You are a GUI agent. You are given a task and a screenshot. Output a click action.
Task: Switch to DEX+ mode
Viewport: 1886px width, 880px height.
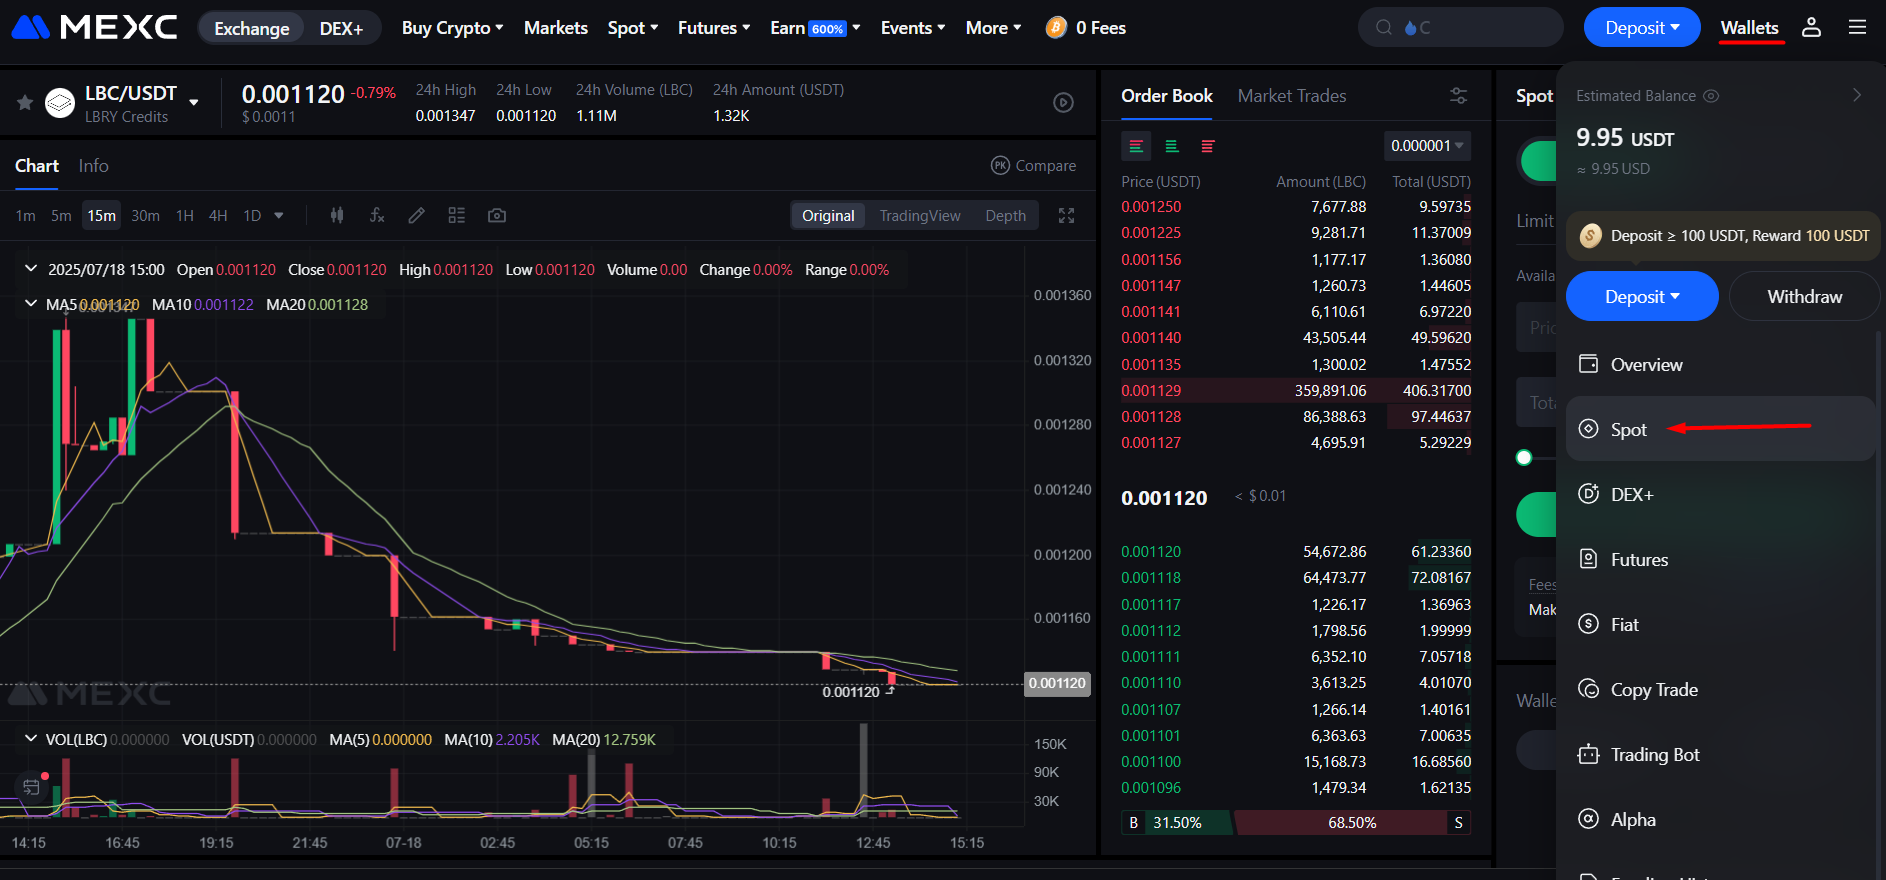pos(342,28)
